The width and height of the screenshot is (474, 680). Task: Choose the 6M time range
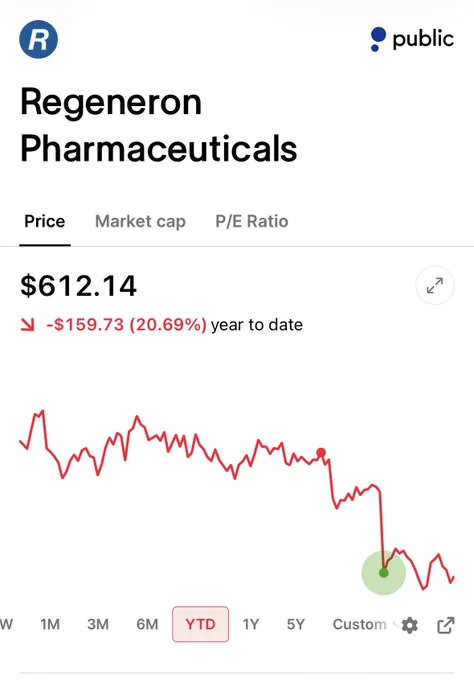(x=147, y=624)
